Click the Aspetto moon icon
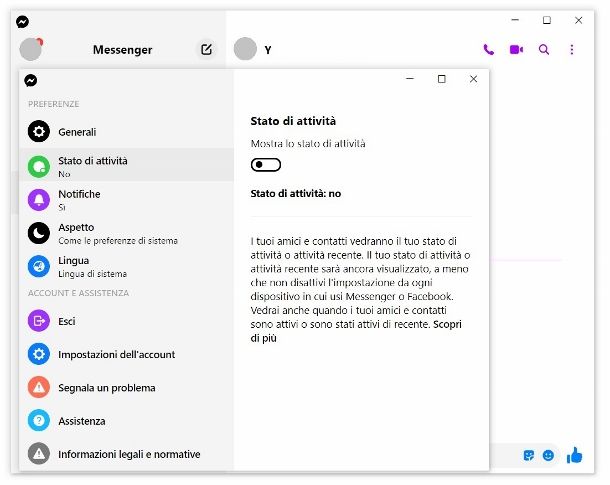610x485 pixels. 39,233
